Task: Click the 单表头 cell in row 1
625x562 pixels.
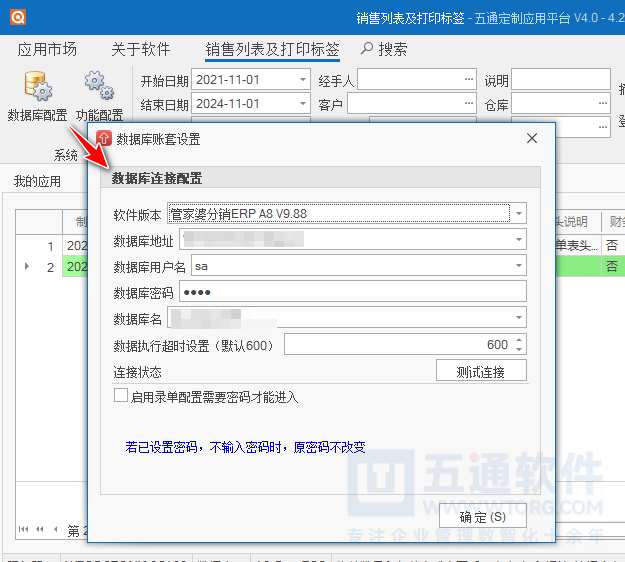Action: point(578,245)
